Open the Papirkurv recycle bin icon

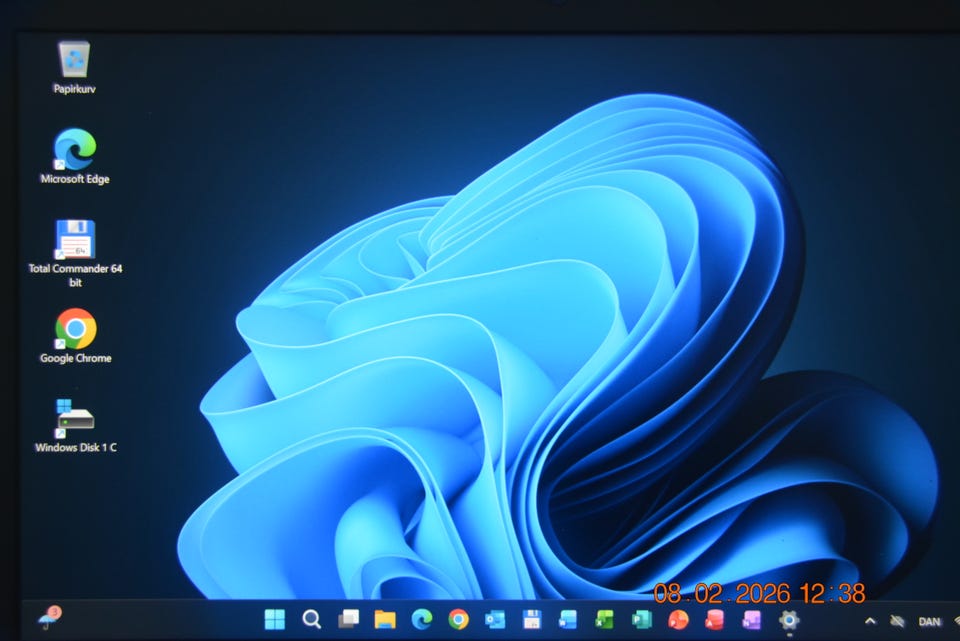point(74,60)
